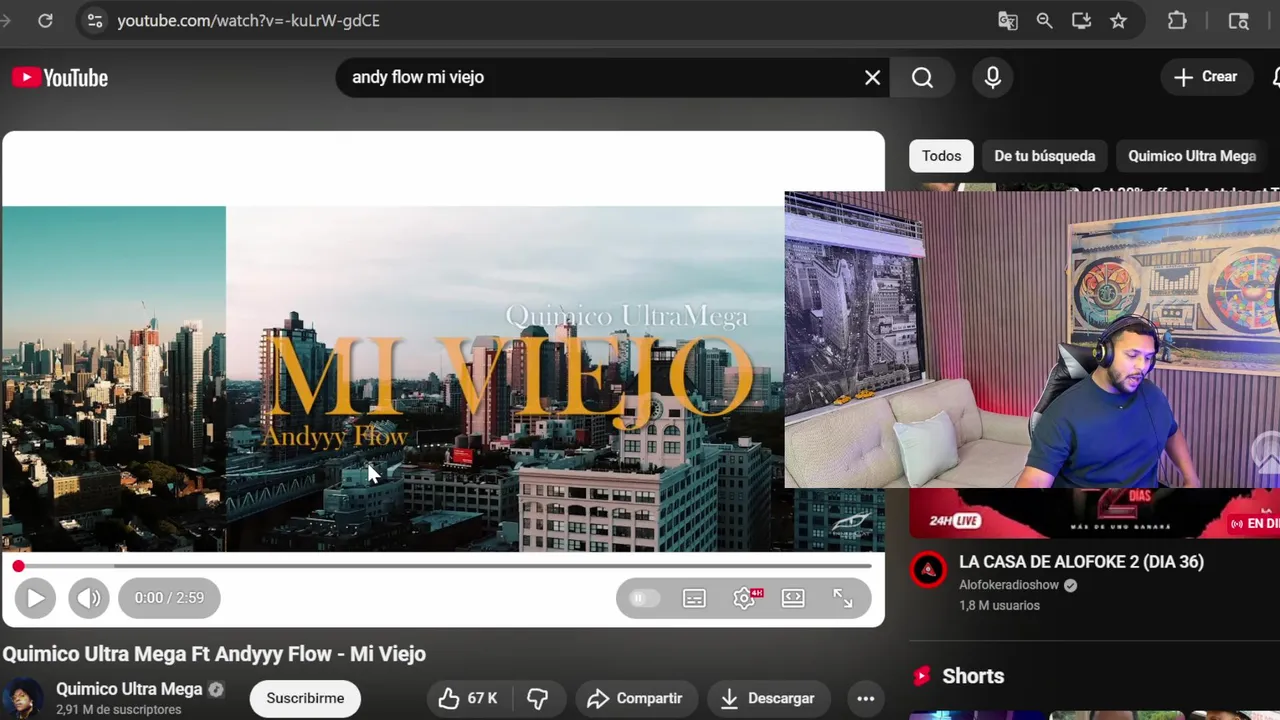The image size is (1280, 720).
Task: Open Quimico Ultra Mega channel avatar
Action: point(22,698)
